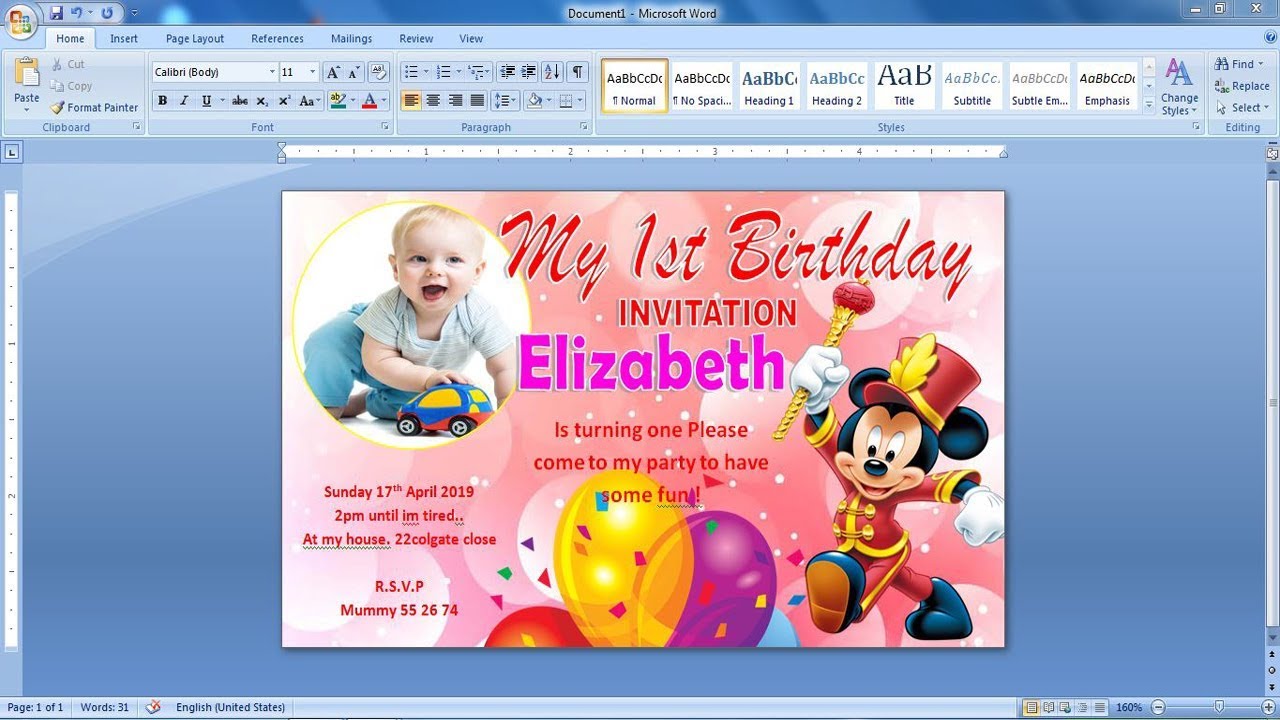
Task: Toggle Bold formatting
Action: pyautogui.click(x=162, y=101)
